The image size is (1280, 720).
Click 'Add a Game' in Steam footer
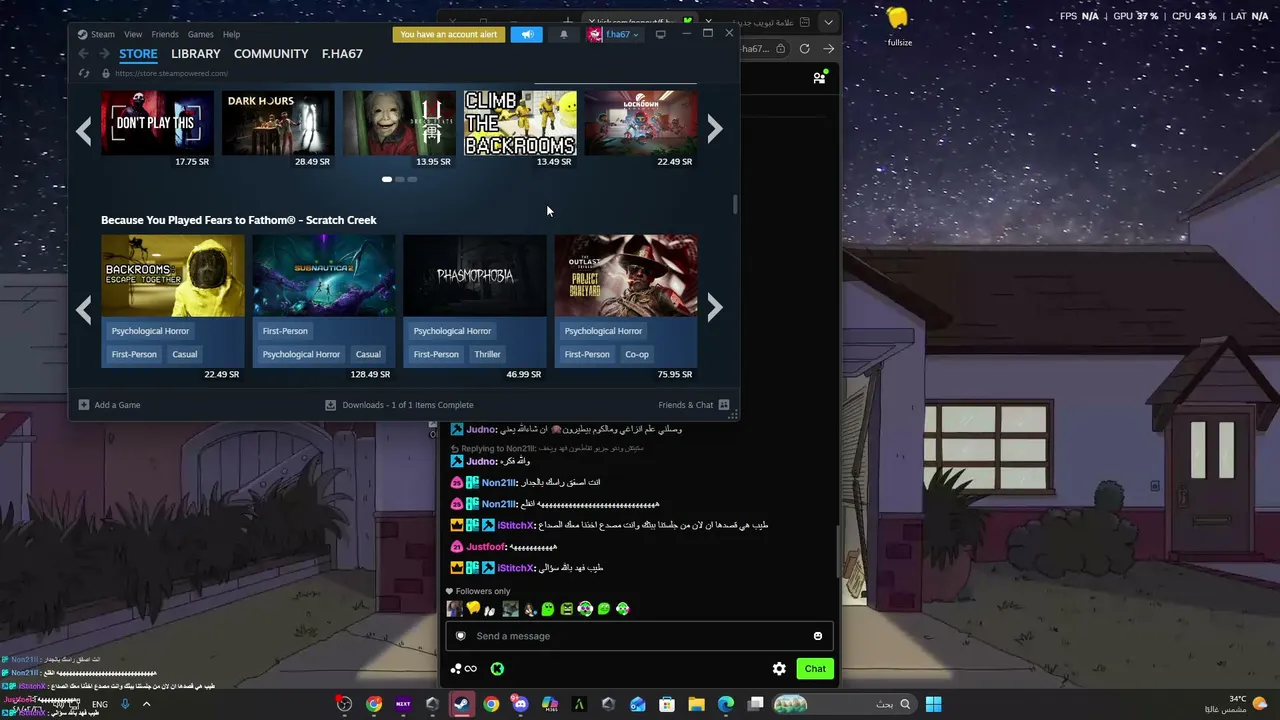(x=109, y=405)
